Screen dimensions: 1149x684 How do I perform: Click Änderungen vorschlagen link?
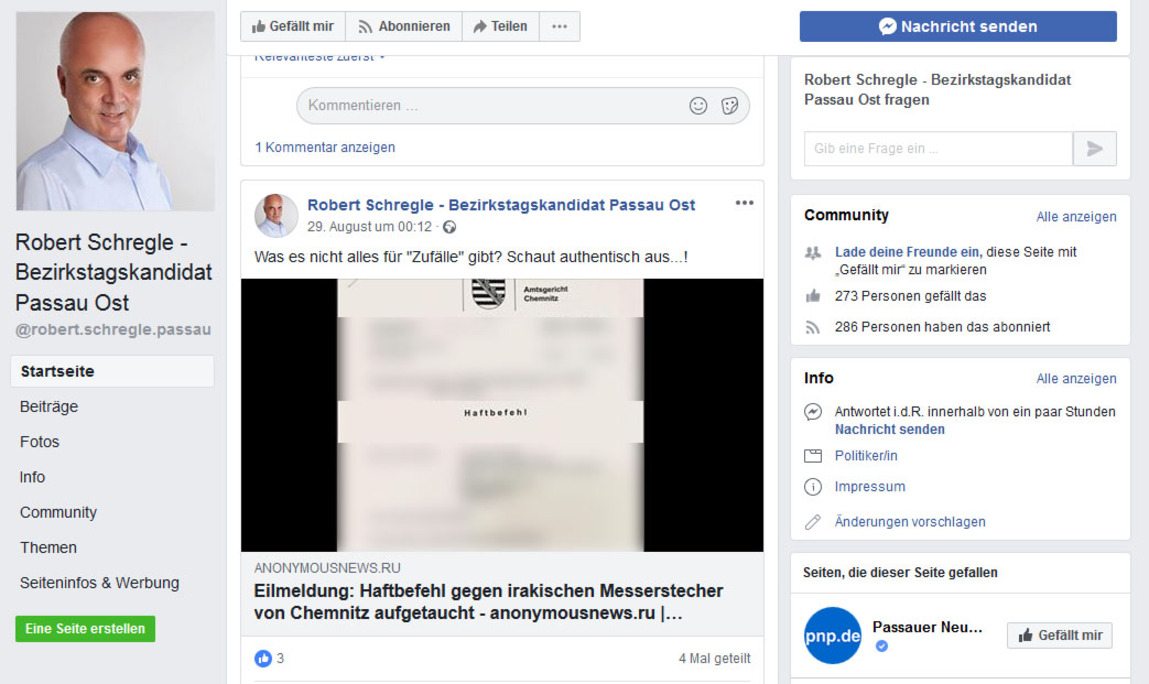click(x=910, y=522)
